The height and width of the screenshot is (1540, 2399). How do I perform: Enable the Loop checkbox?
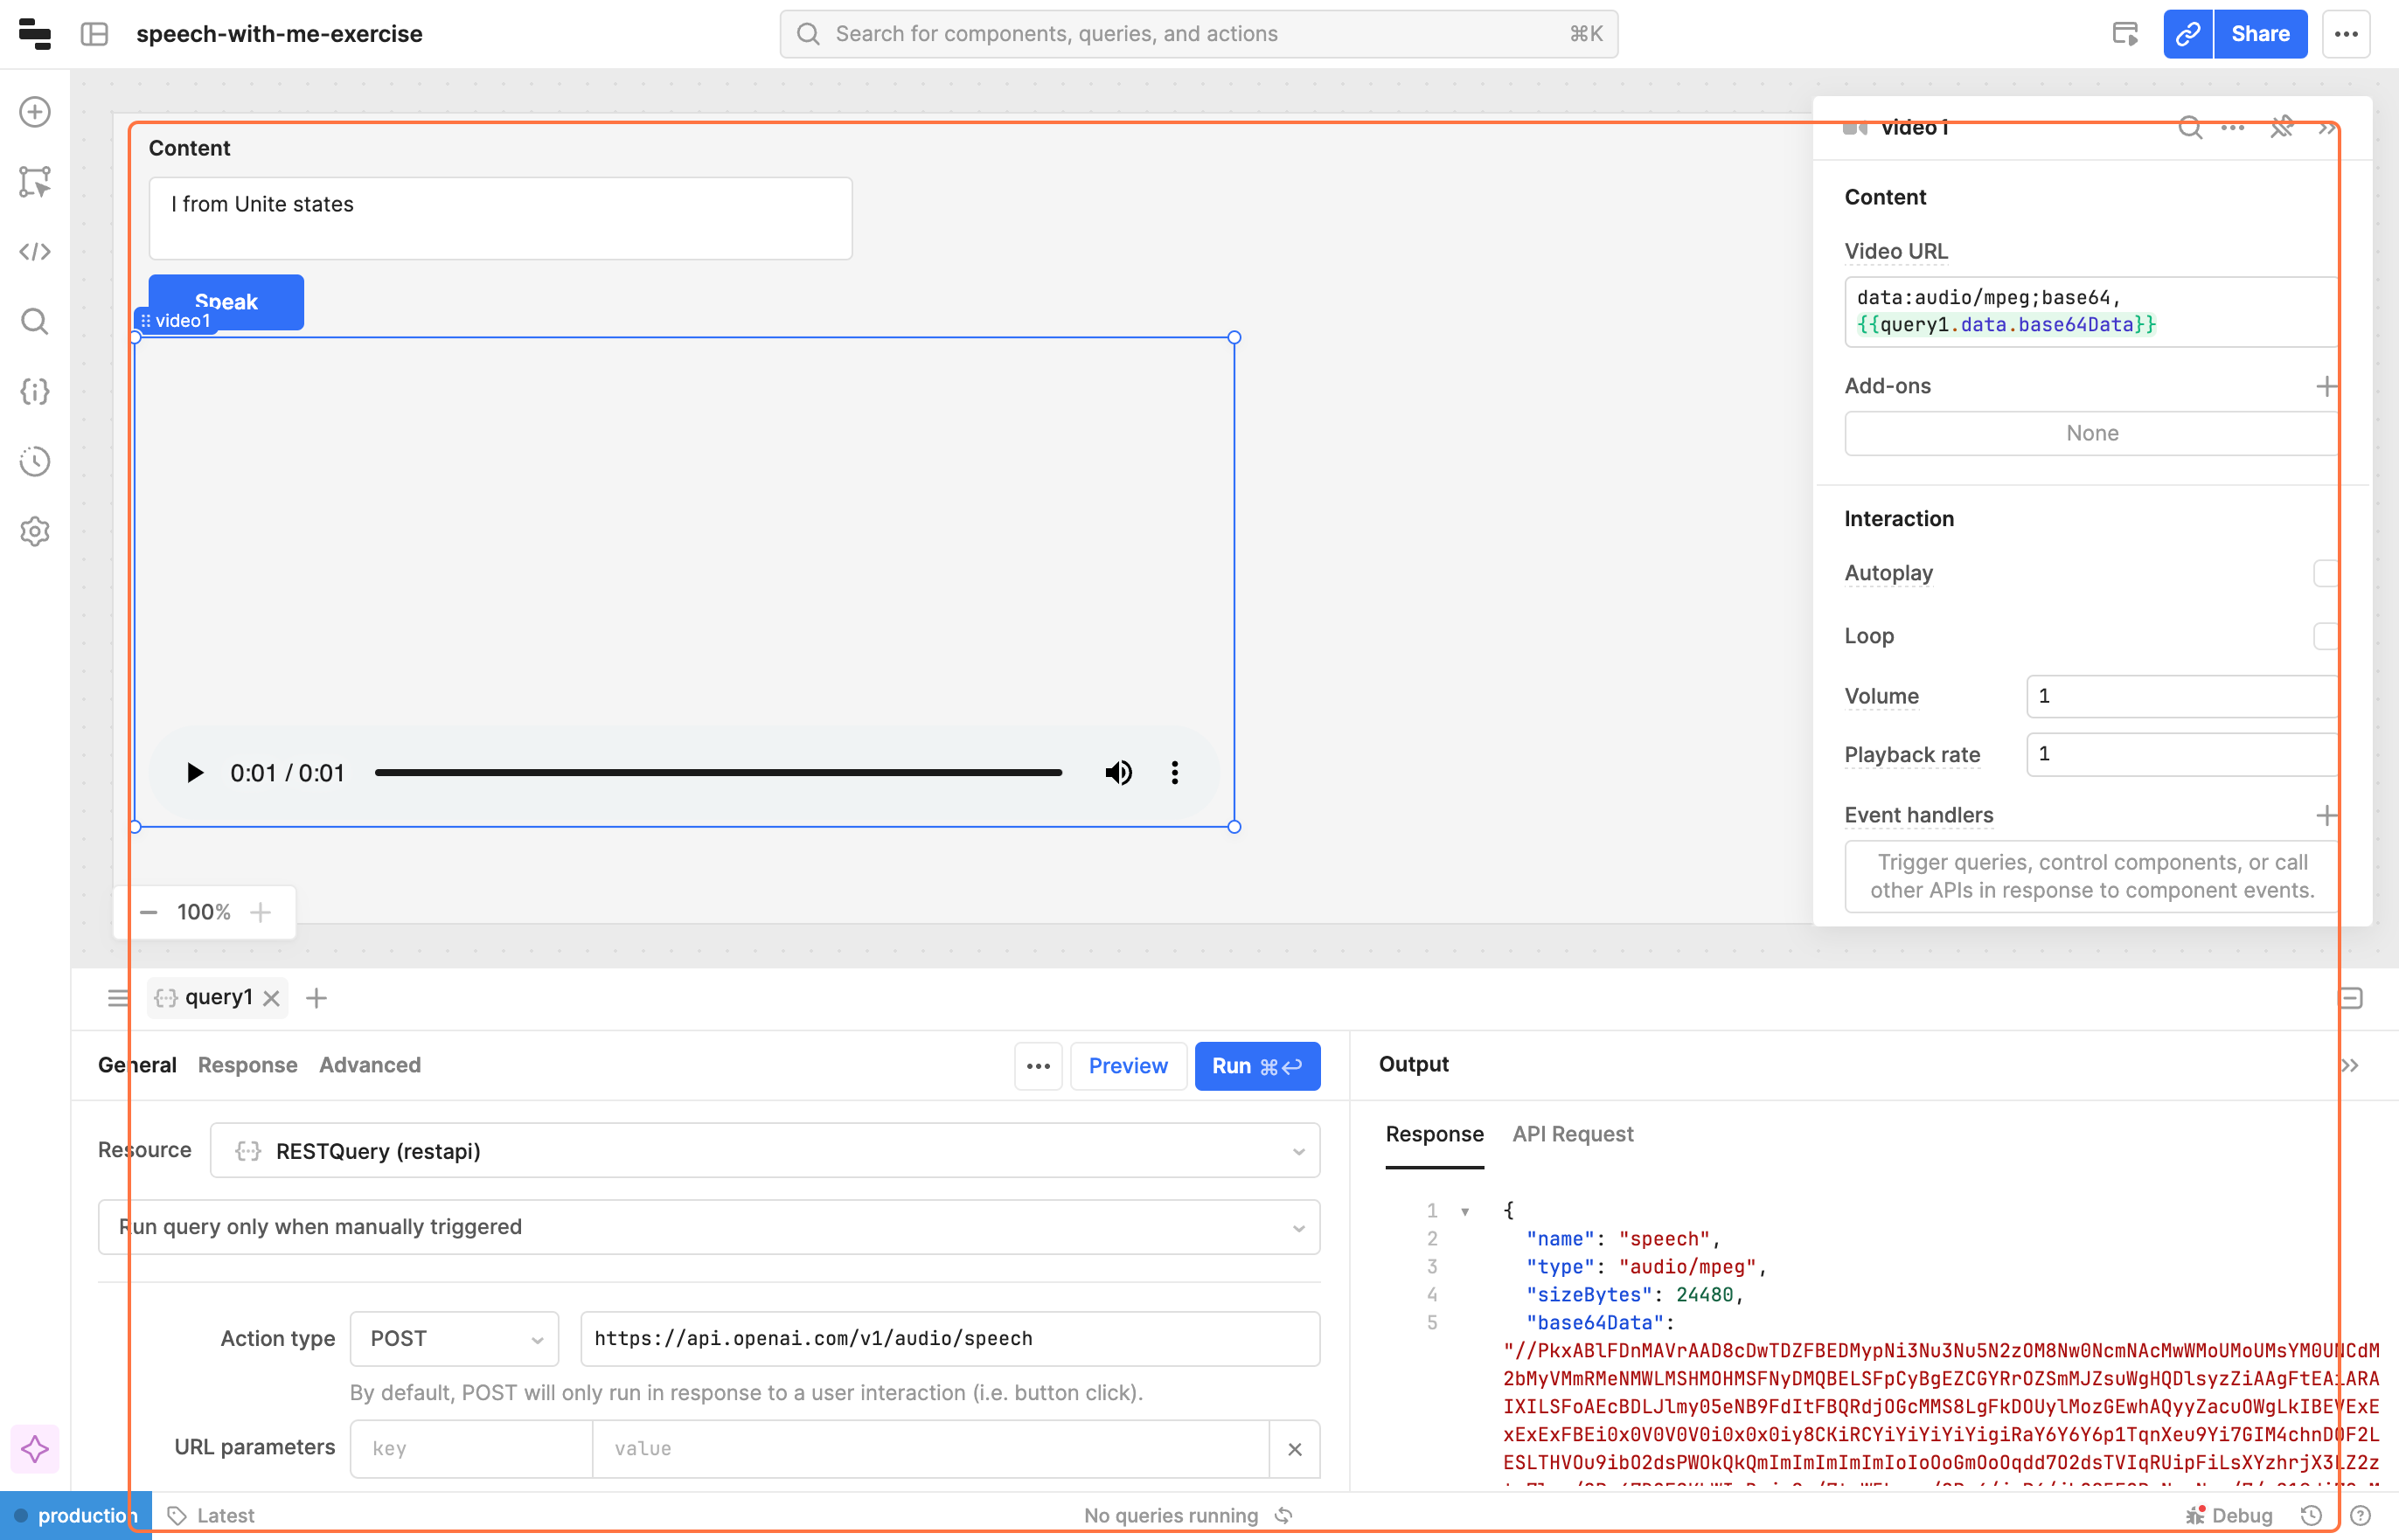point(2325,636)
